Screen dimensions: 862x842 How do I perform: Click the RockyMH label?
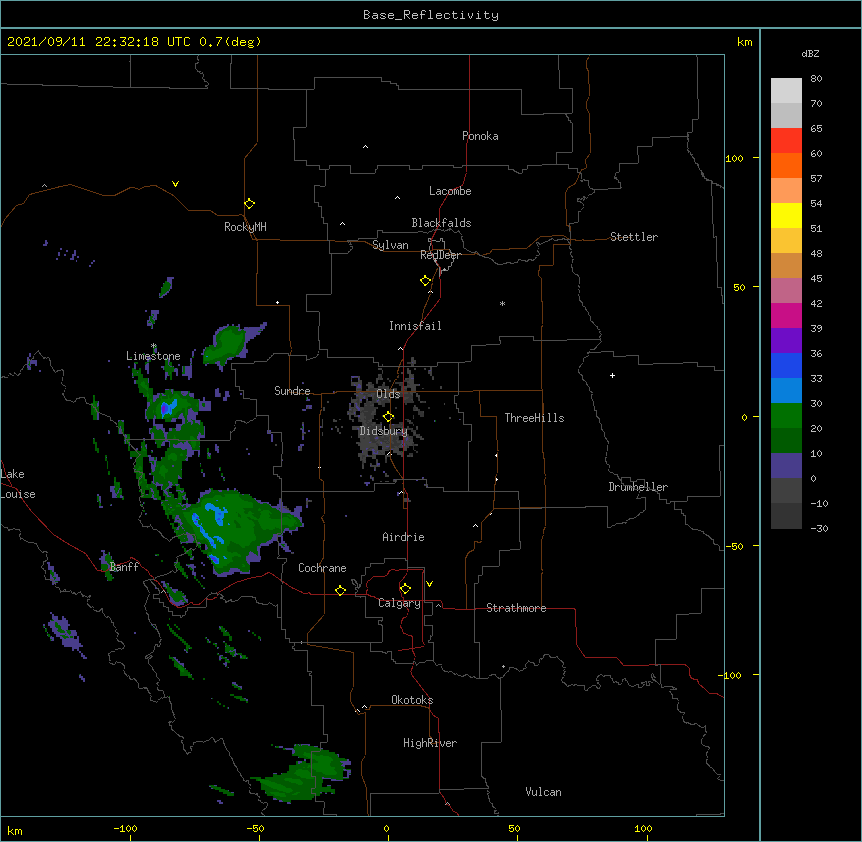[x=245, y=227]
